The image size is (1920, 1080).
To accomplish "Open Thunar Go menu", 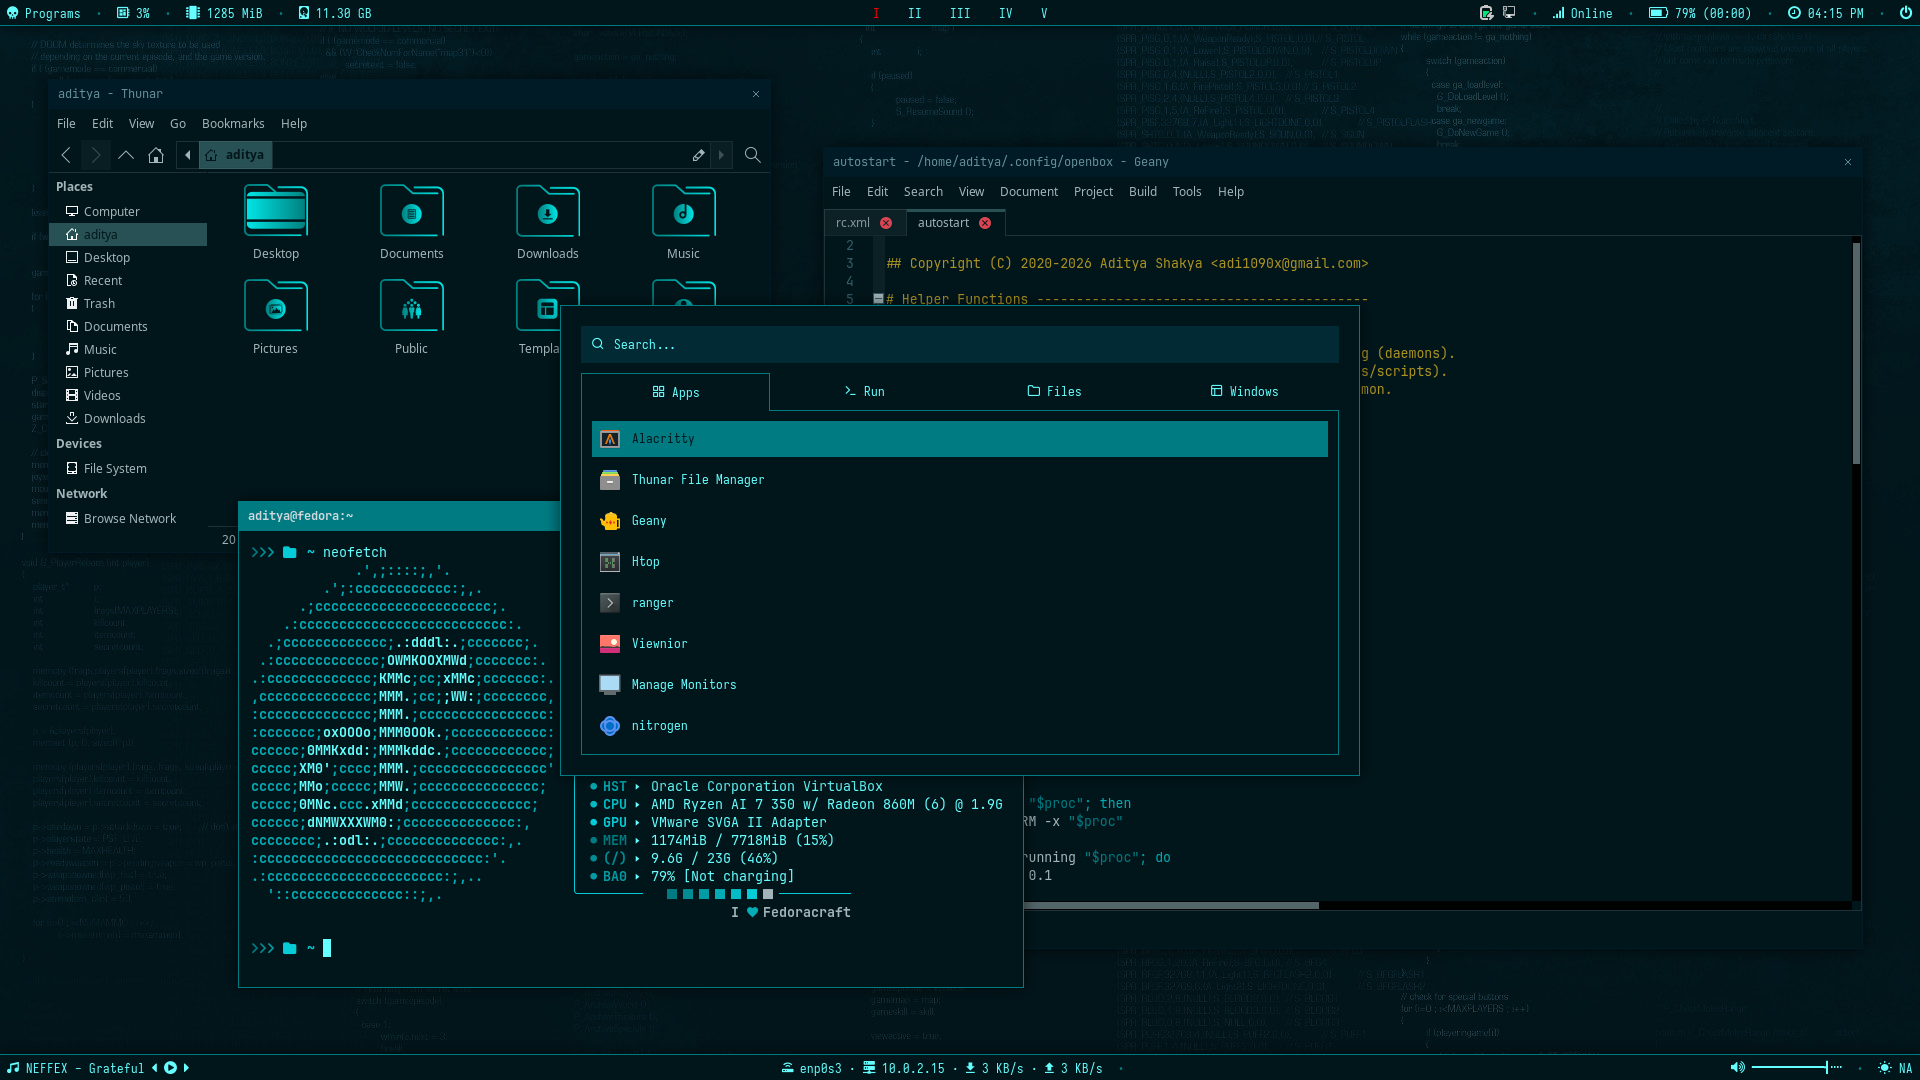I will (178, 124).
